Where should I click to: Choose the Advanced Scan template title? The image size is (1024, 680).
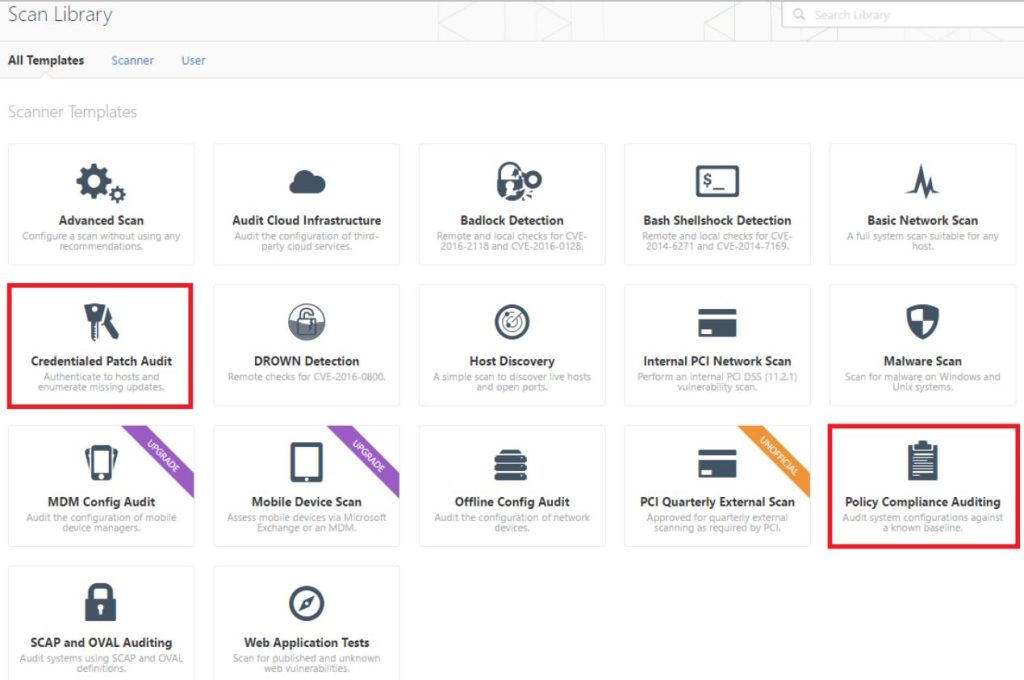click(x=101, y=220)
